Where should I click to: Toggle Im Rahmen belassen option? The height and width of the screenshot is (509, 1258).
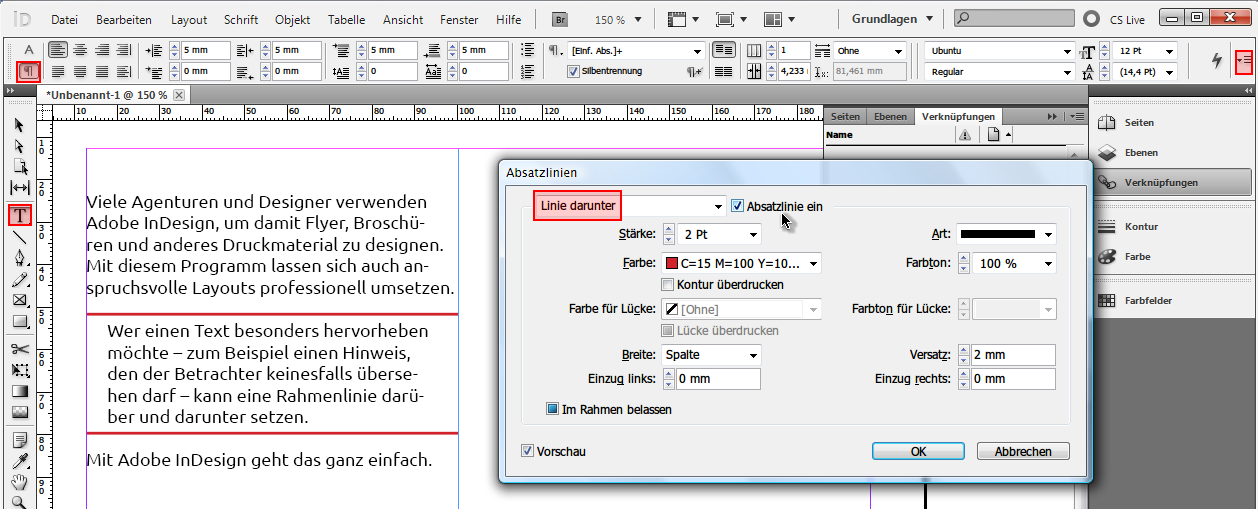(x=552, y=409)
